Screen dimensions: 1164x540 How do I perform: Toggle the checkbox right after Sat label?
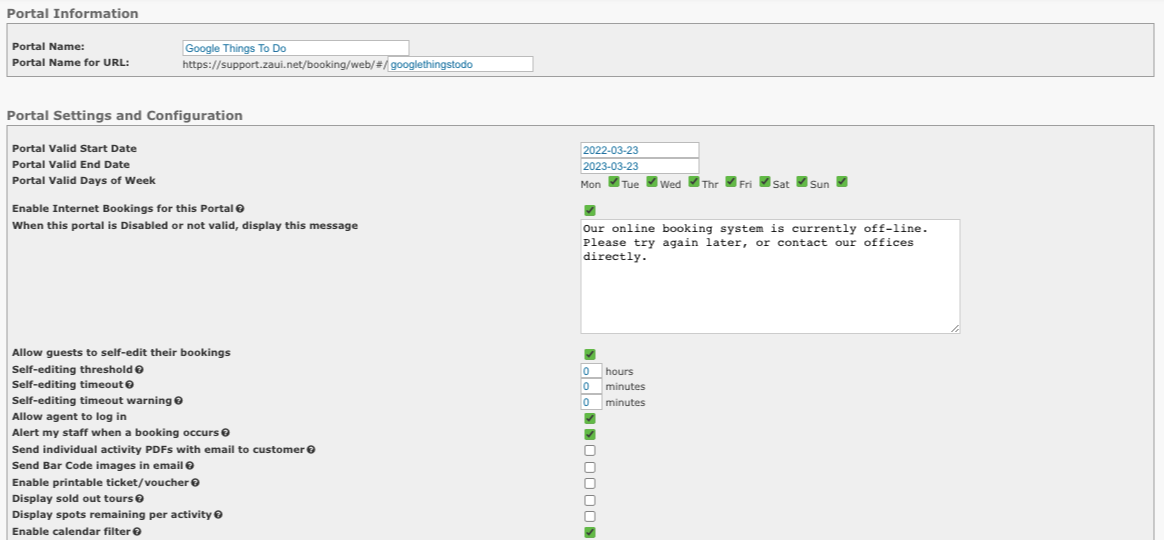coord(802,182)
